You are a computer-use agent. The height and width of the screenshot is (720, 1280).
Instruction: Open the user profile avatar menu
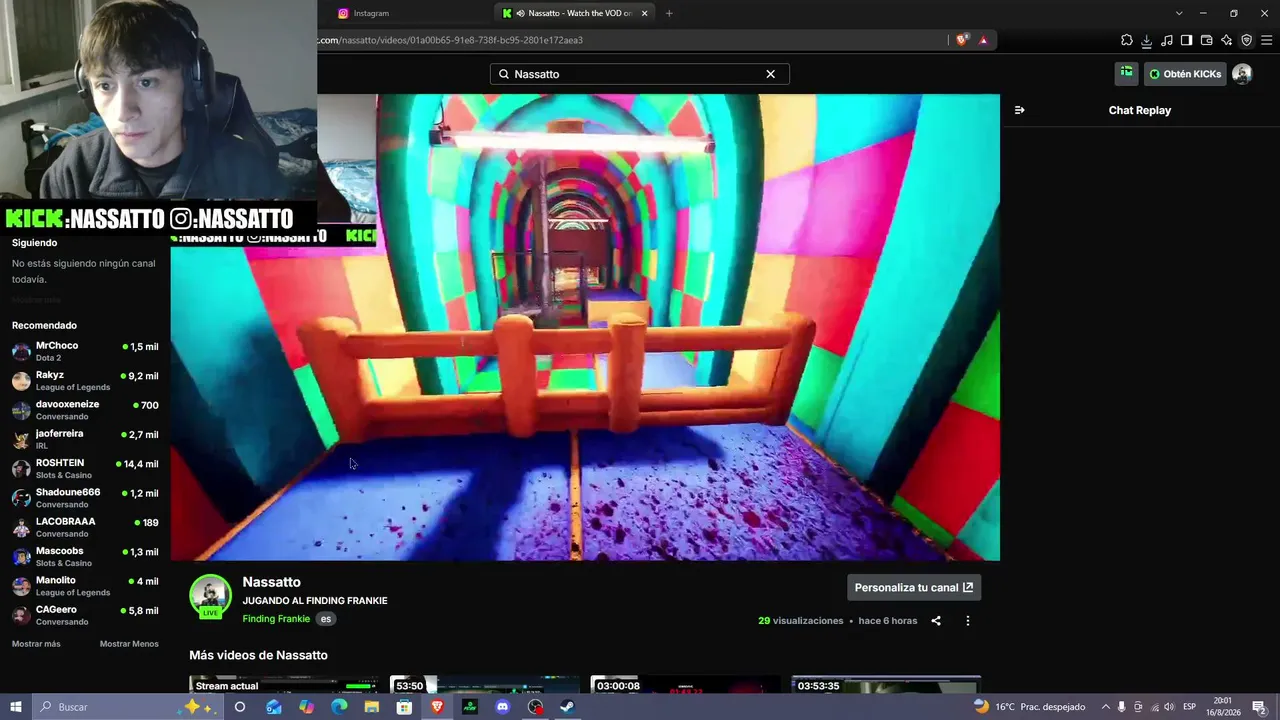point(1242,74)
